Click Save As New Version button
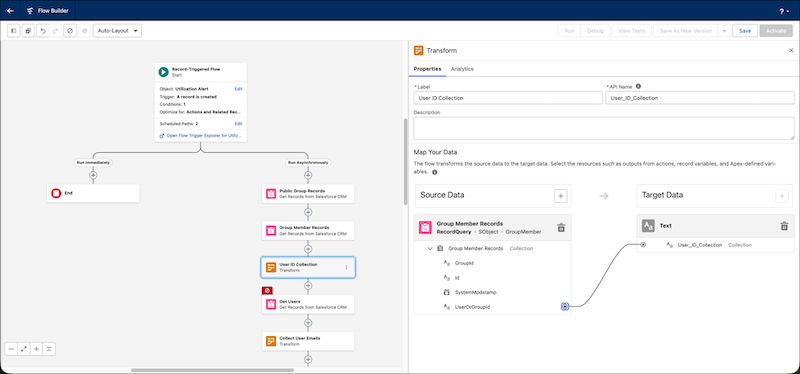Viewport: 800px width, 374px height. tap(685, 31)
